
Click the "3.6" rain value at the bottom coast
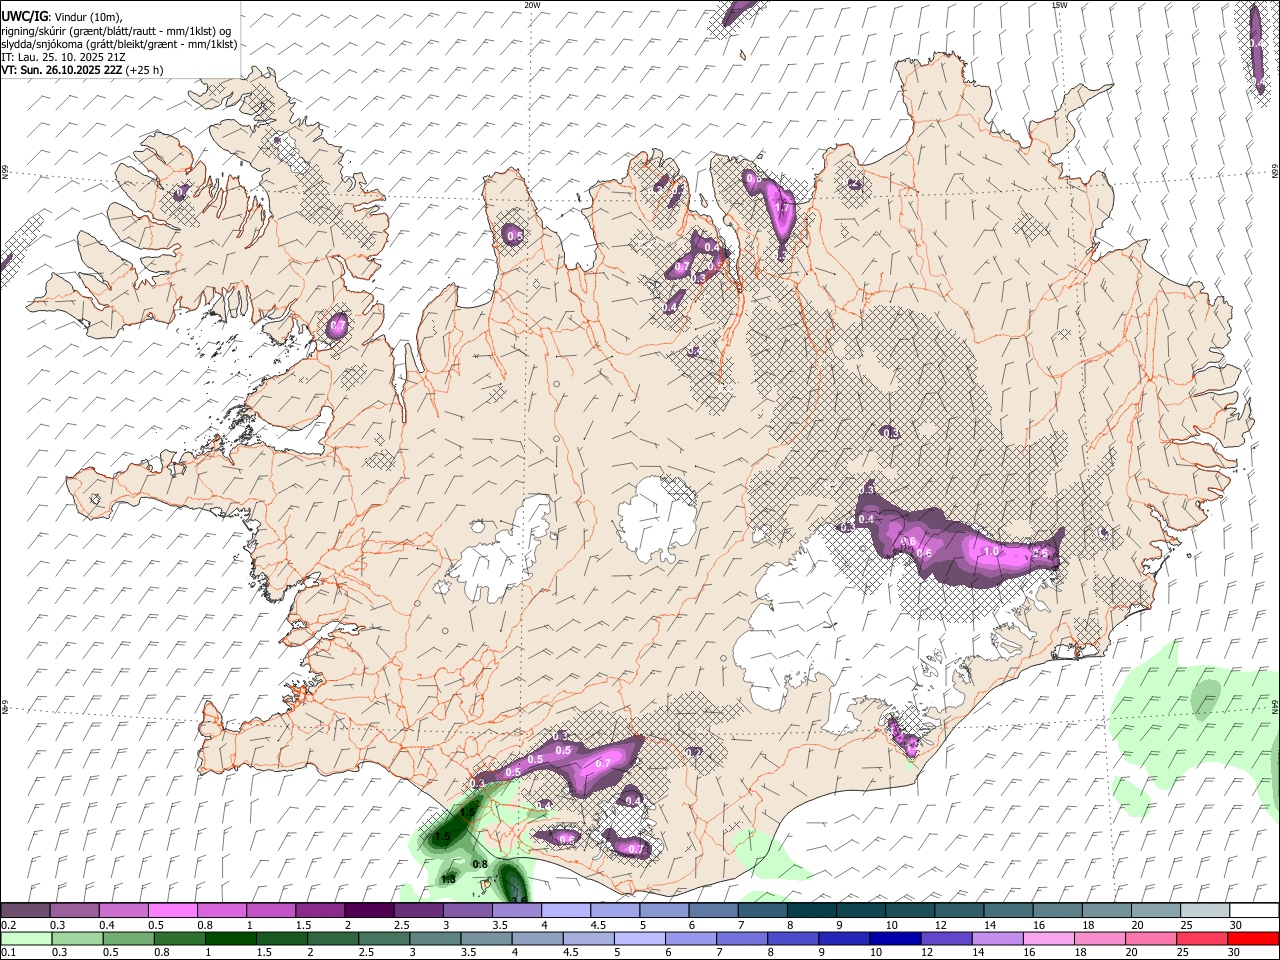click(519, 900)
